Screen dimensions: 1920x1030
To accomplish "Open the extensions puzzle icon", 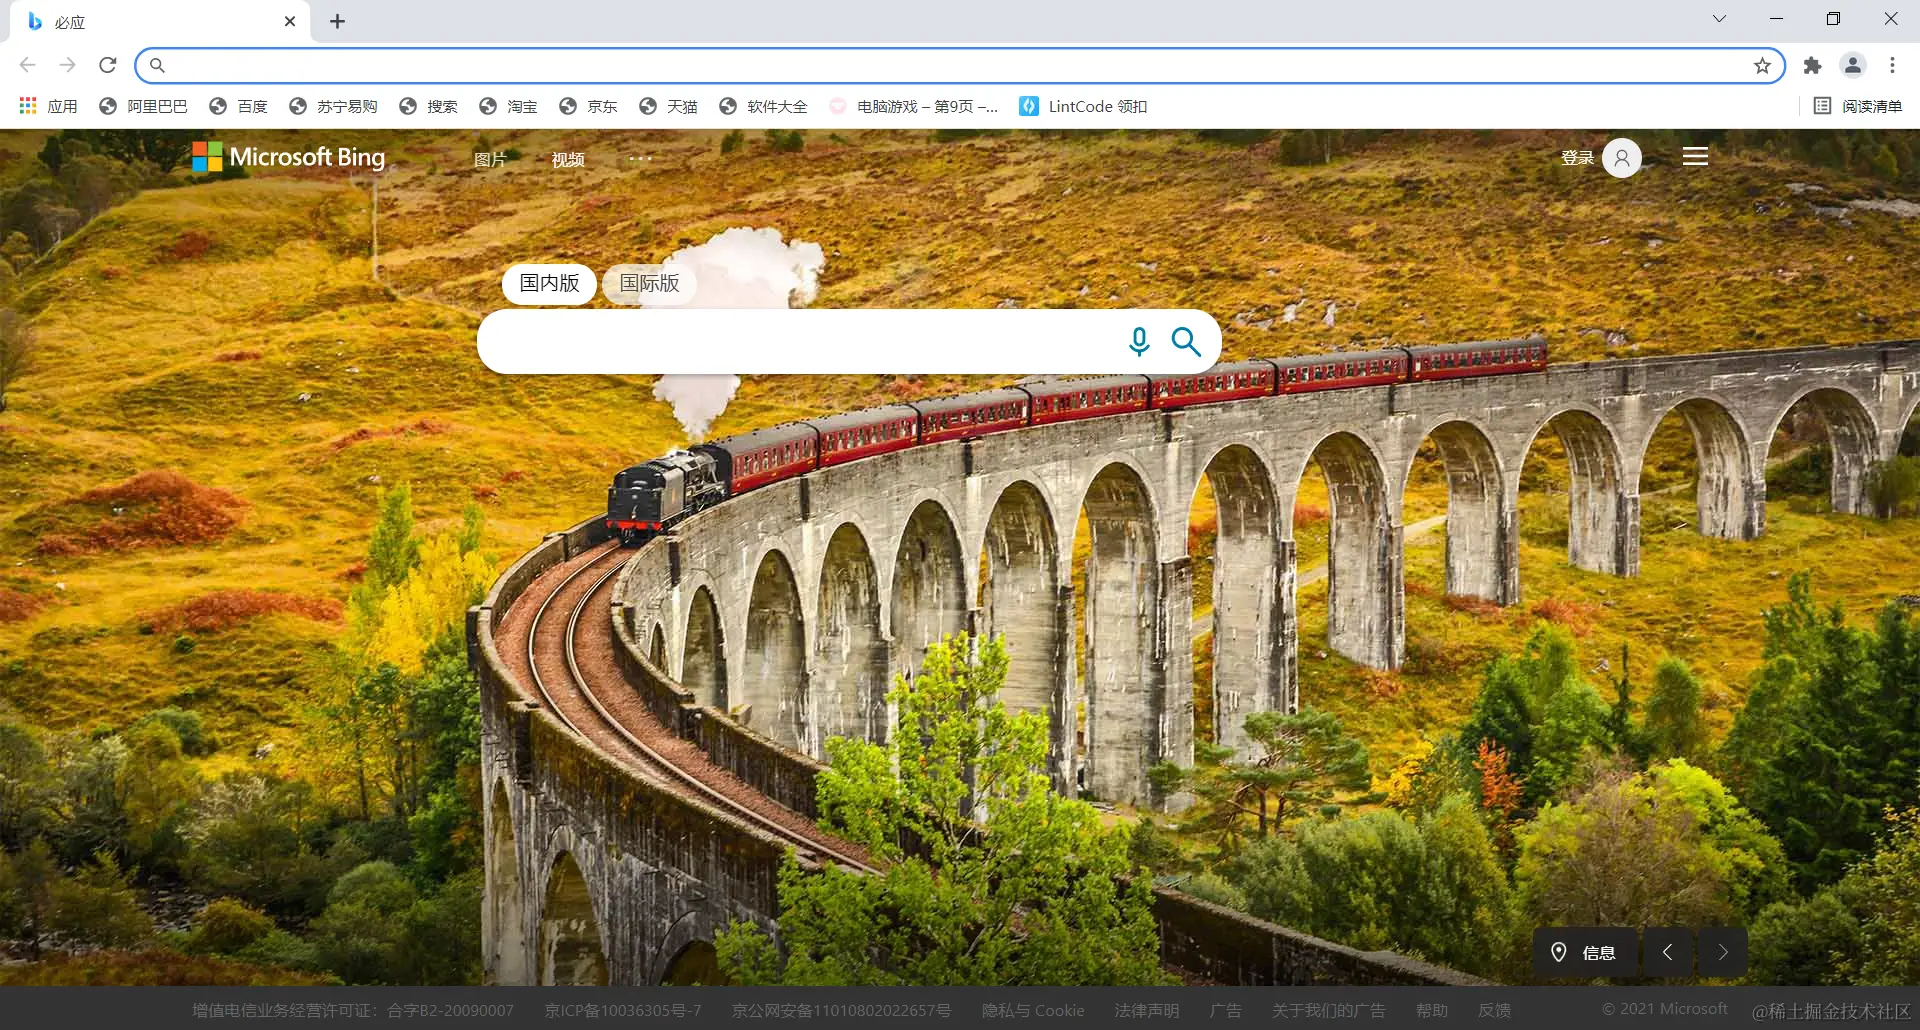I will (1812, 65).
